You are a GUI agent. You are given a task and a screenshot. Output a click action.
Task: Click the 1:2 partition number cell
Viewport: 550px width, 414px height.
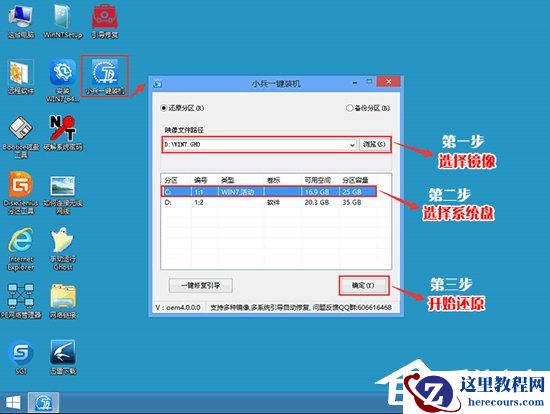pyautogui.click(x=199, y=202)
